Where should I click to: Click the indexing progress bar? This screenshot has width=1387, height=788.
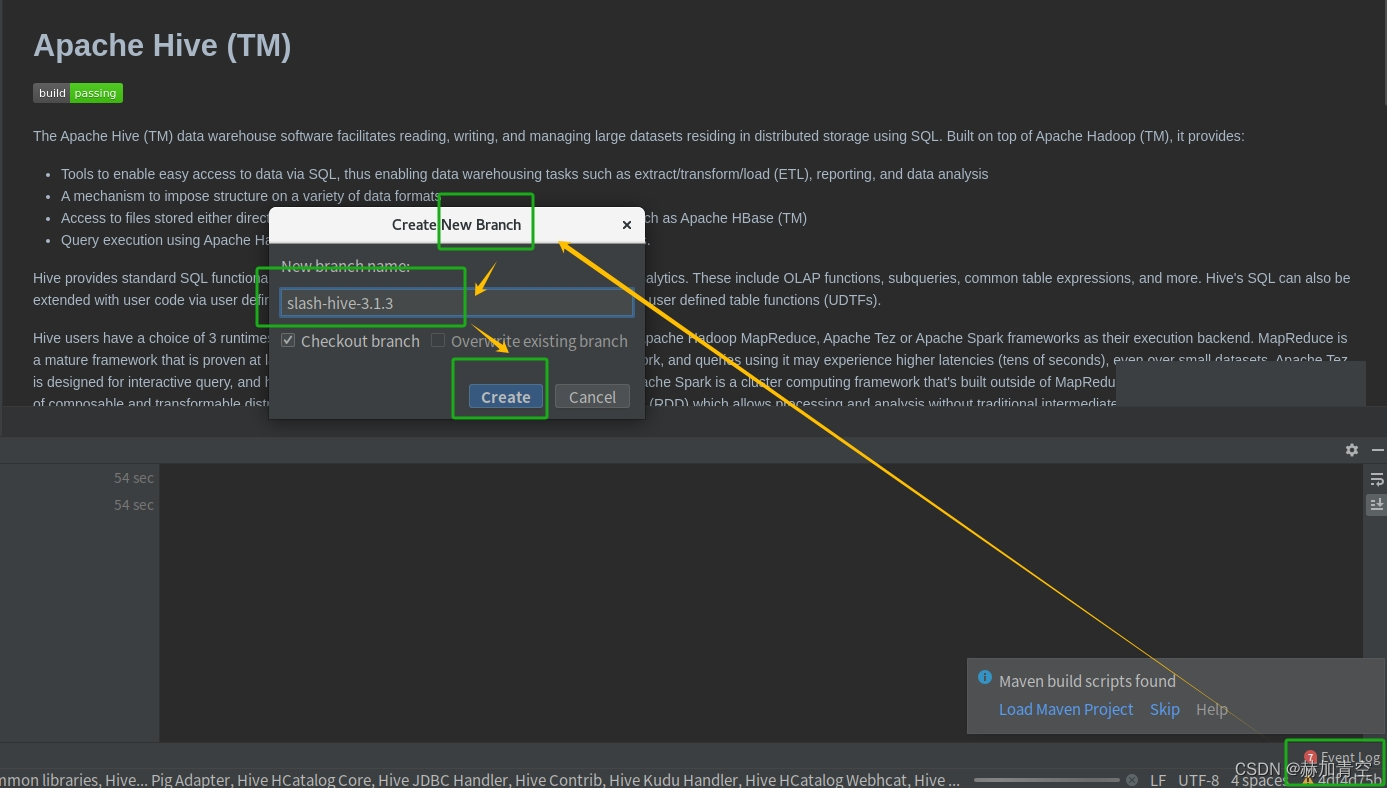[x=1046, y=780]
